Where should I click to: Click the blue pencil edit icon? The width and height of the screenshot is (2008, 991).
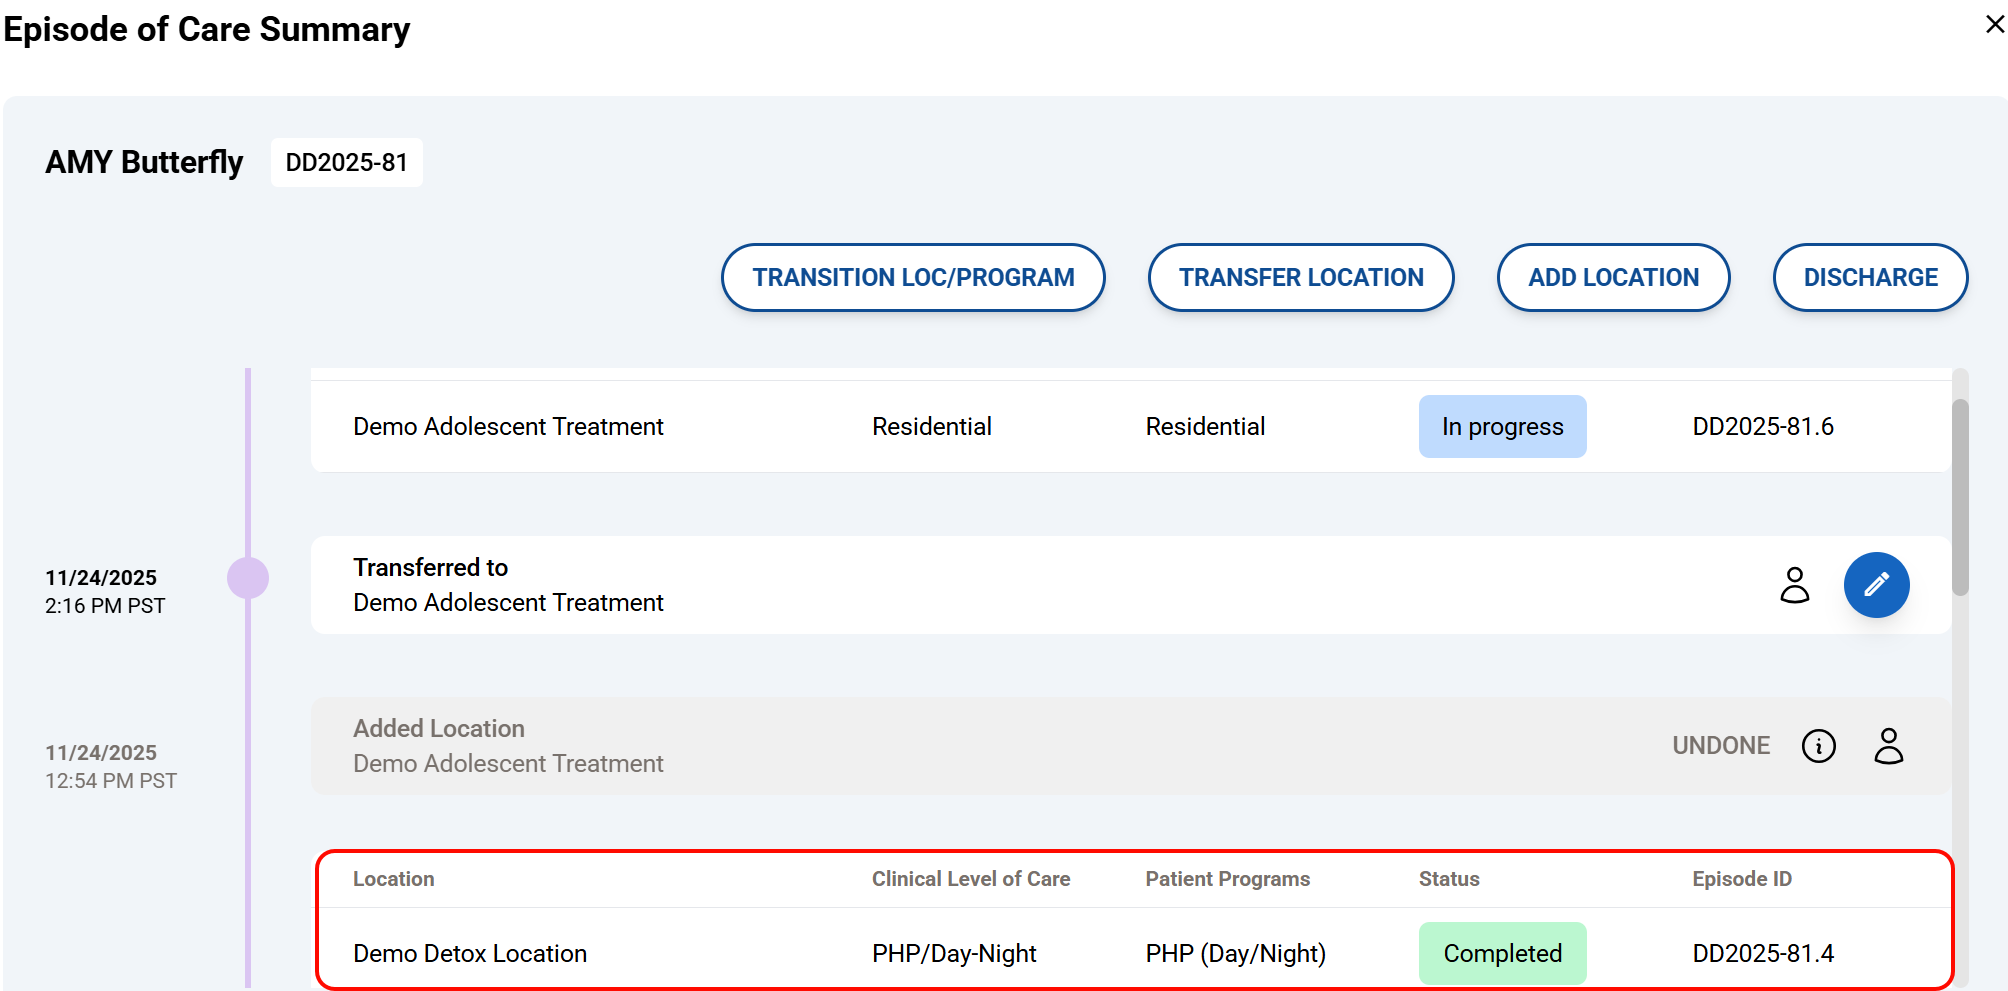click(1876, 585)
